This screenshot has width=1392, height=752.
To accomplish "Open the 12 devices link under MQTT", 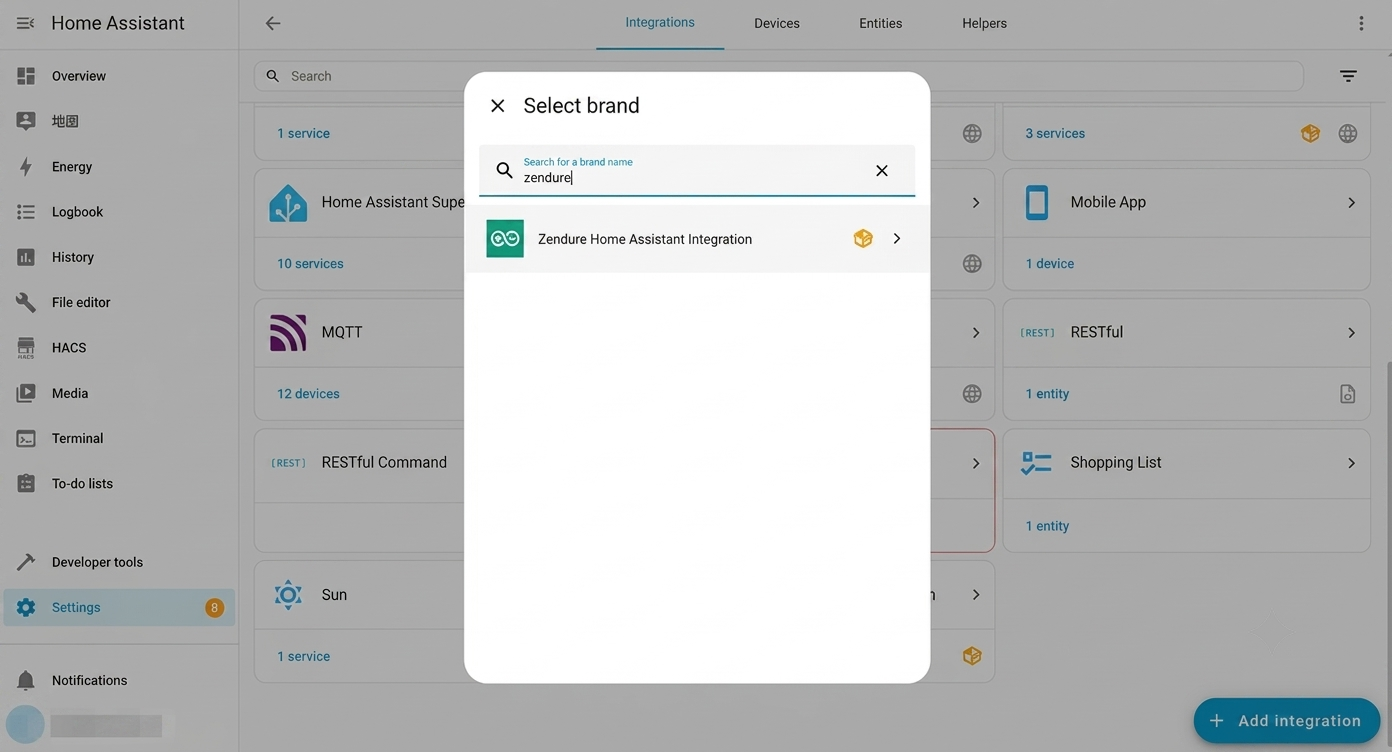I will tap(308, 394).
